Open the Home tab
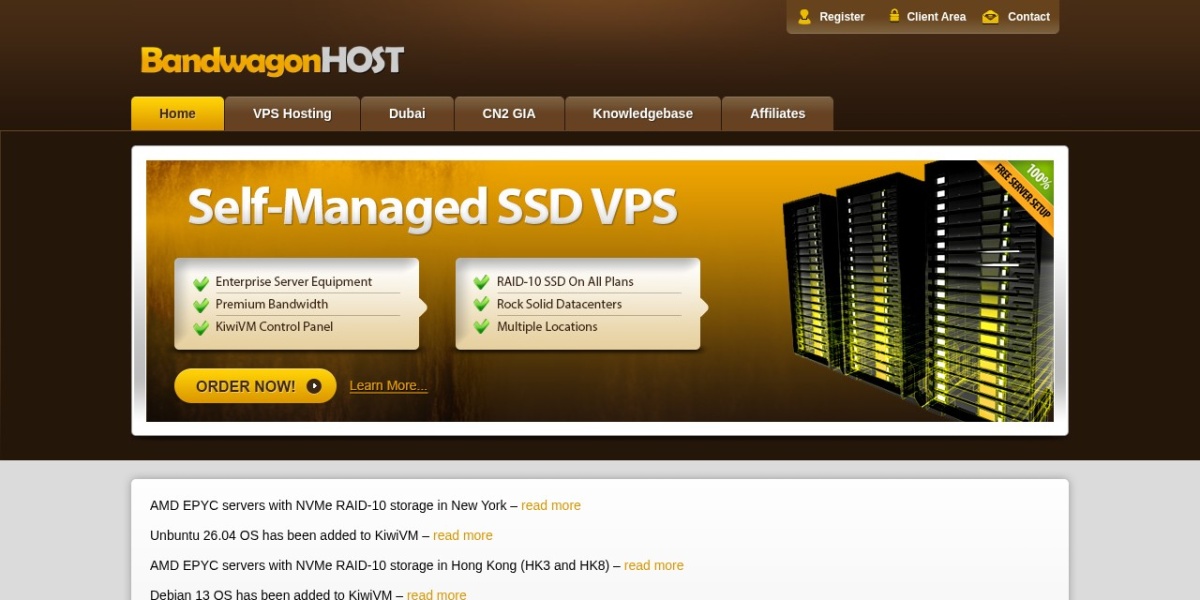1200x600 pixels. click(177, 114)
